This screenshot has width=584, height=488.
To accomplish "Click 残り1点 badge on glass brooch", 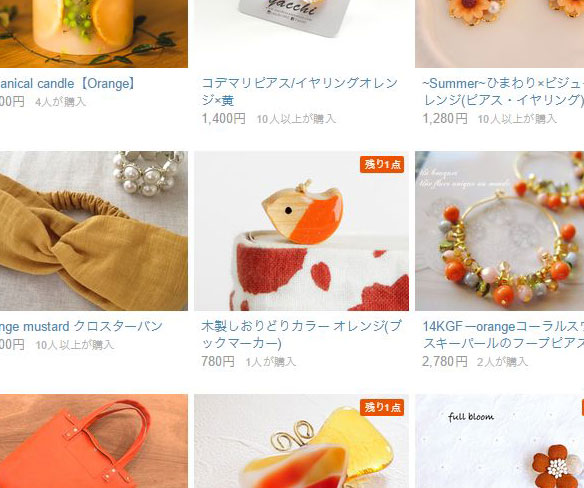I will 382,407.
